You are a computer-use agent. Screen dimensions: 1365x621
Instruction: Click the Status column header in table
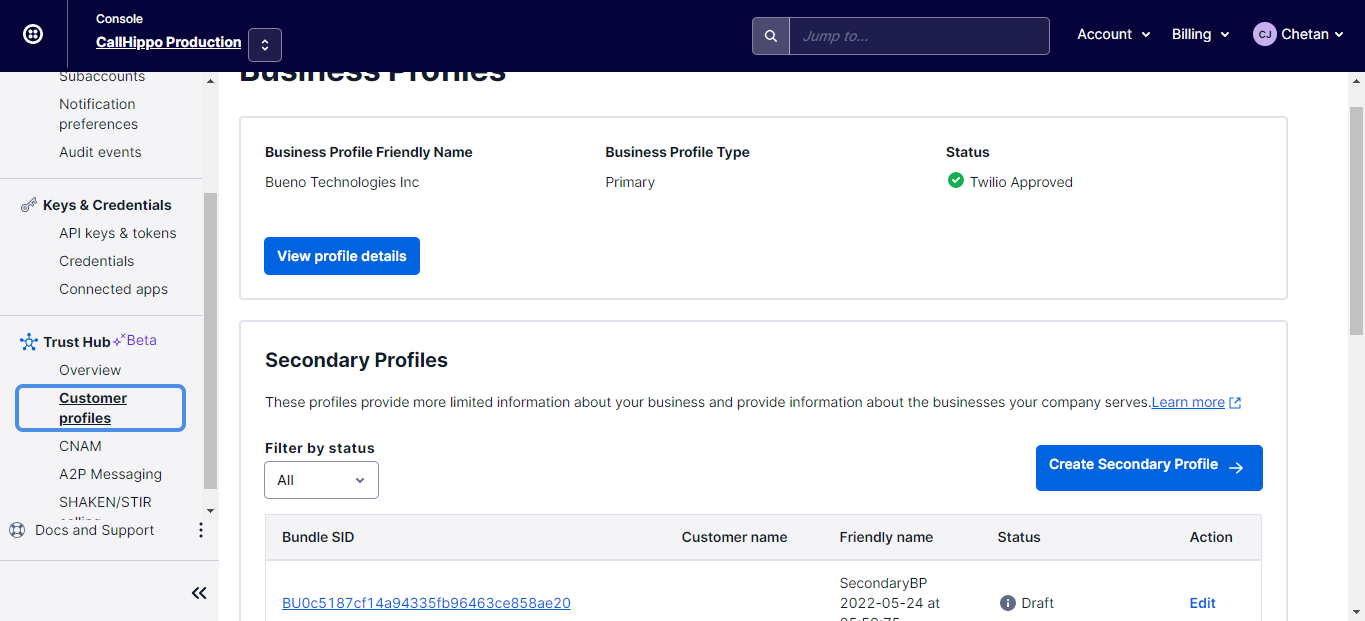tap(1019, 537)
